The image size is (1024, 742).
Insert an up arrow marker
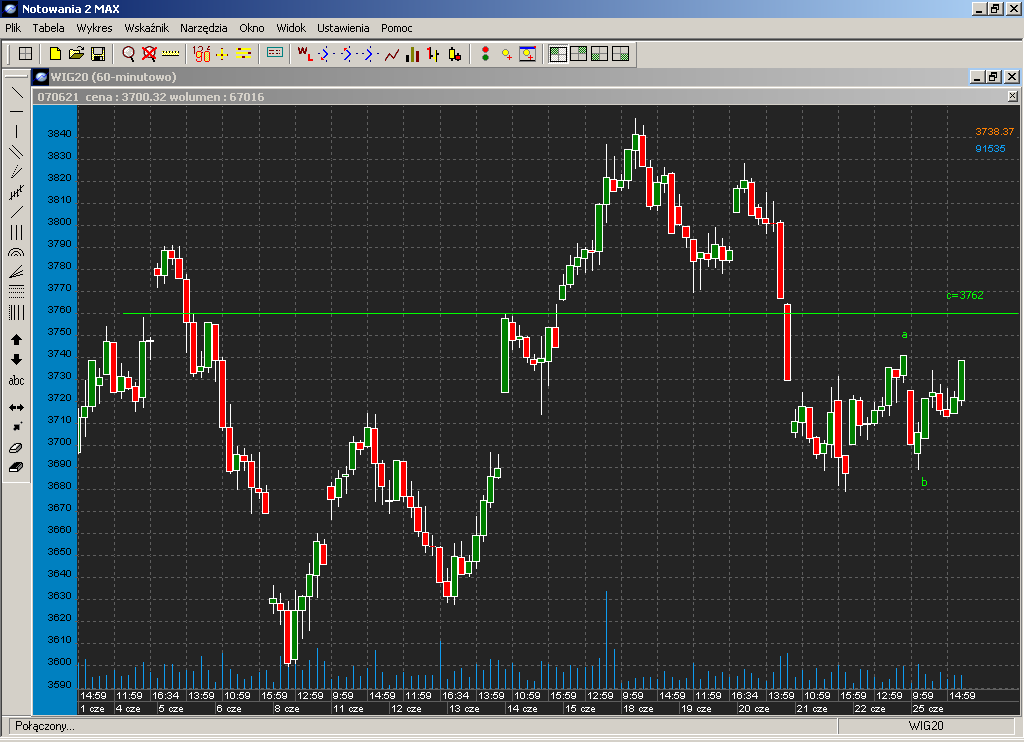(16, 340)
